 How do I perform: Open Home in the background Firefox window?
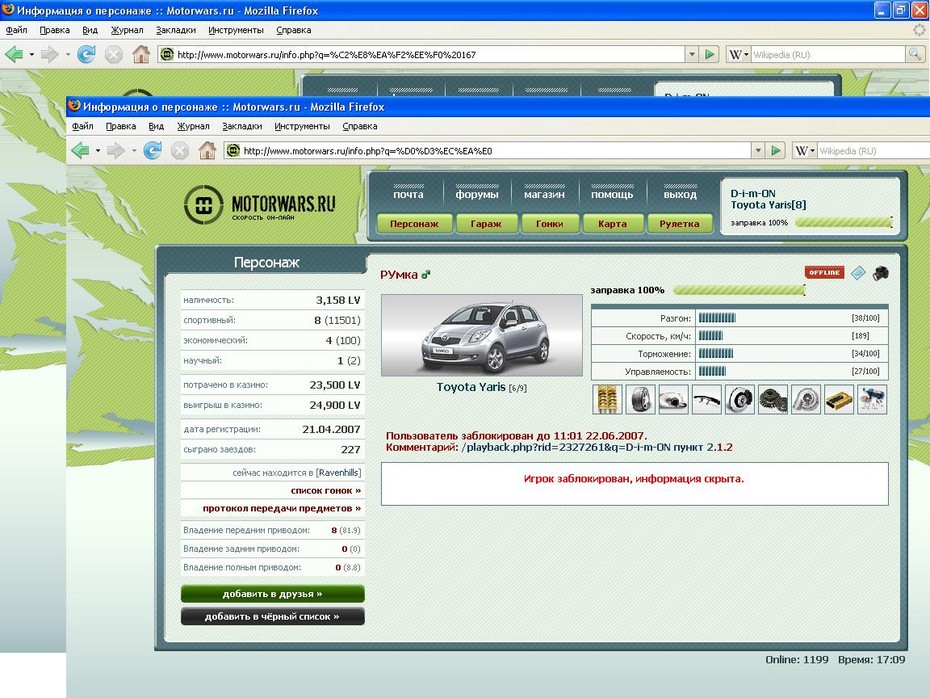141,55
